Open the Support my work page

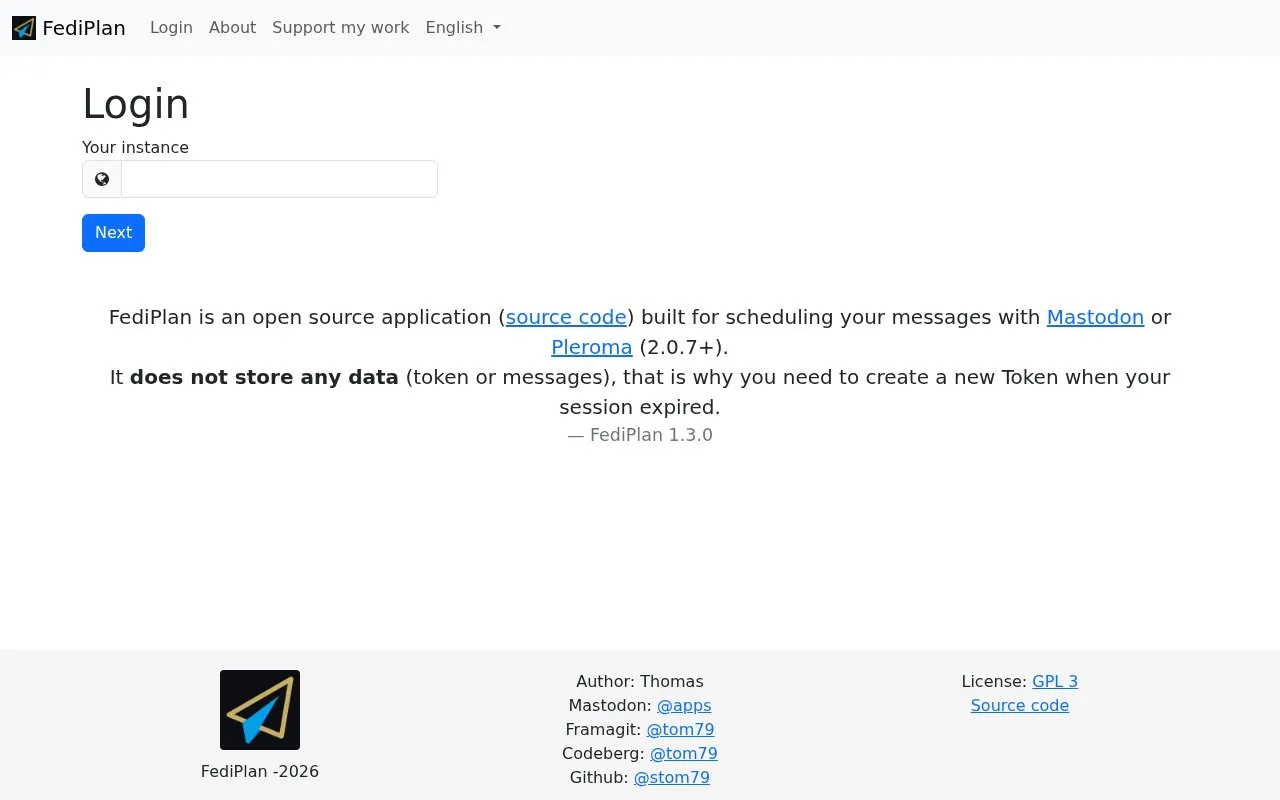(x=340, y=28)
